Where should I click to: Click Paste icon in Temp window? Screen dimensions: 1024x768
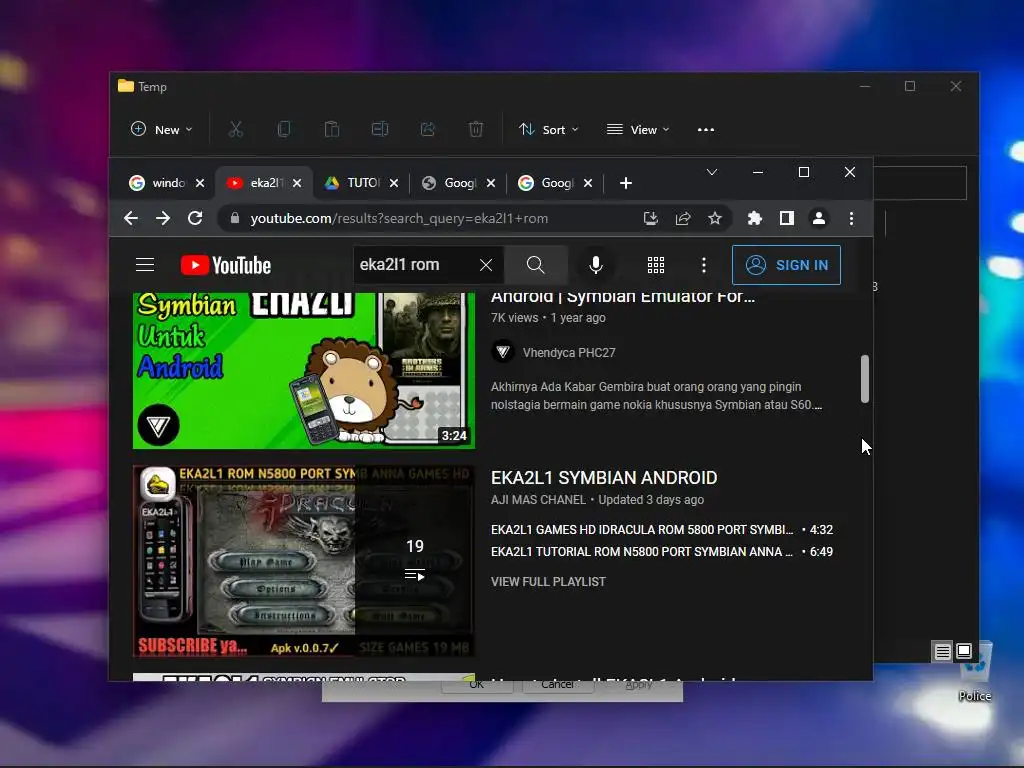(332, 129)
